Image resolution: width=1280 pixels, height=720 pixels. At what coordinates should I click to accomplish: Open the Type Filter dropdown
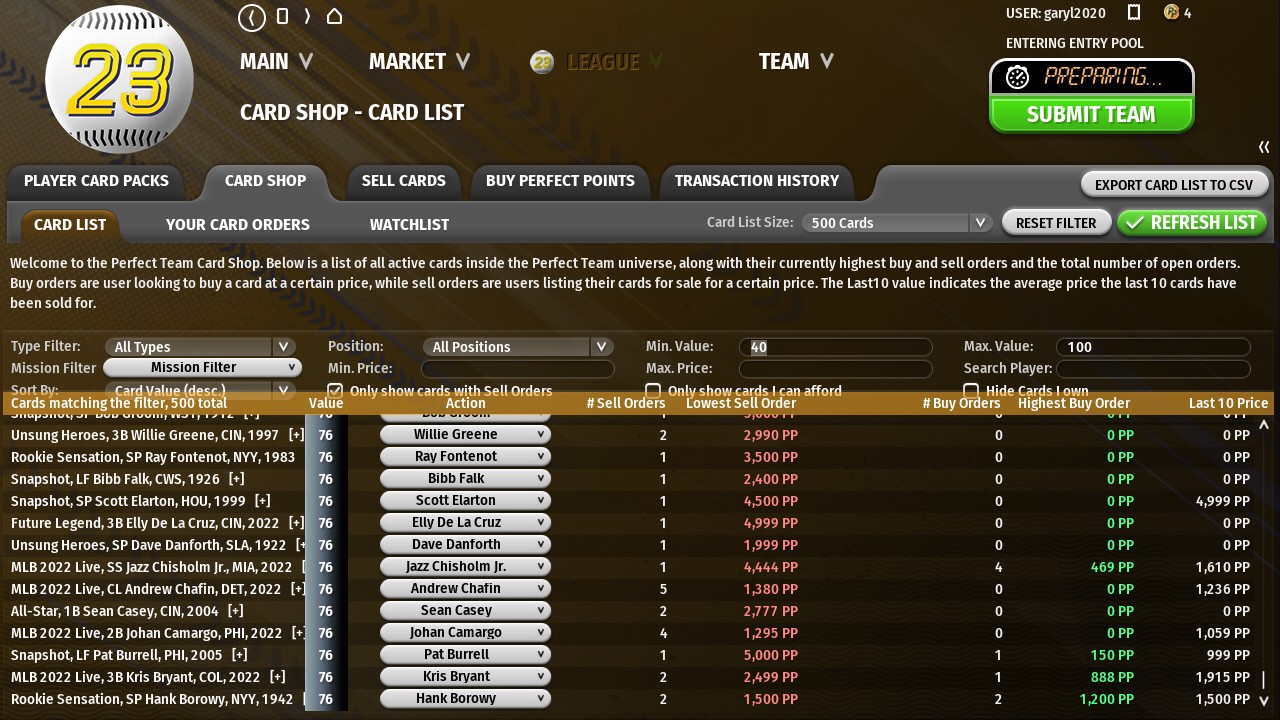click(200, 347)
